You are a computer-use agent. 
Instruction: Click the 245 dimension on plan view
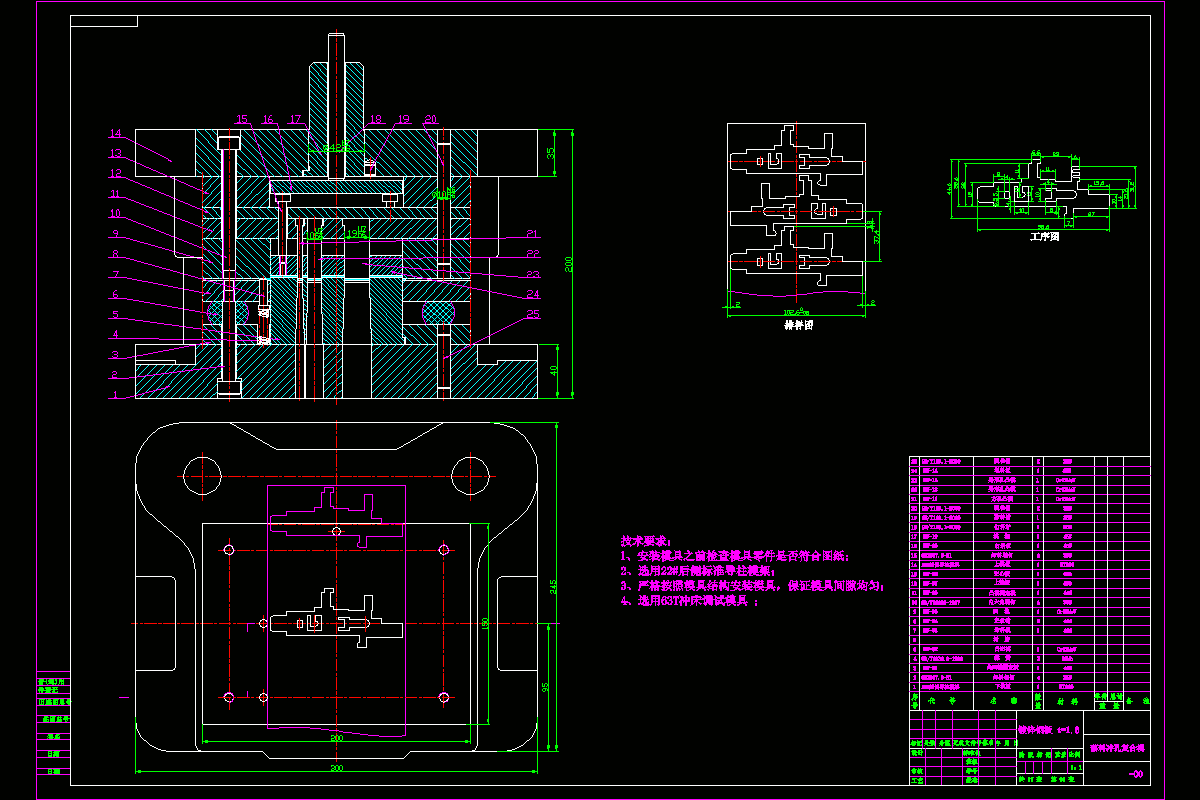[551, 589]
